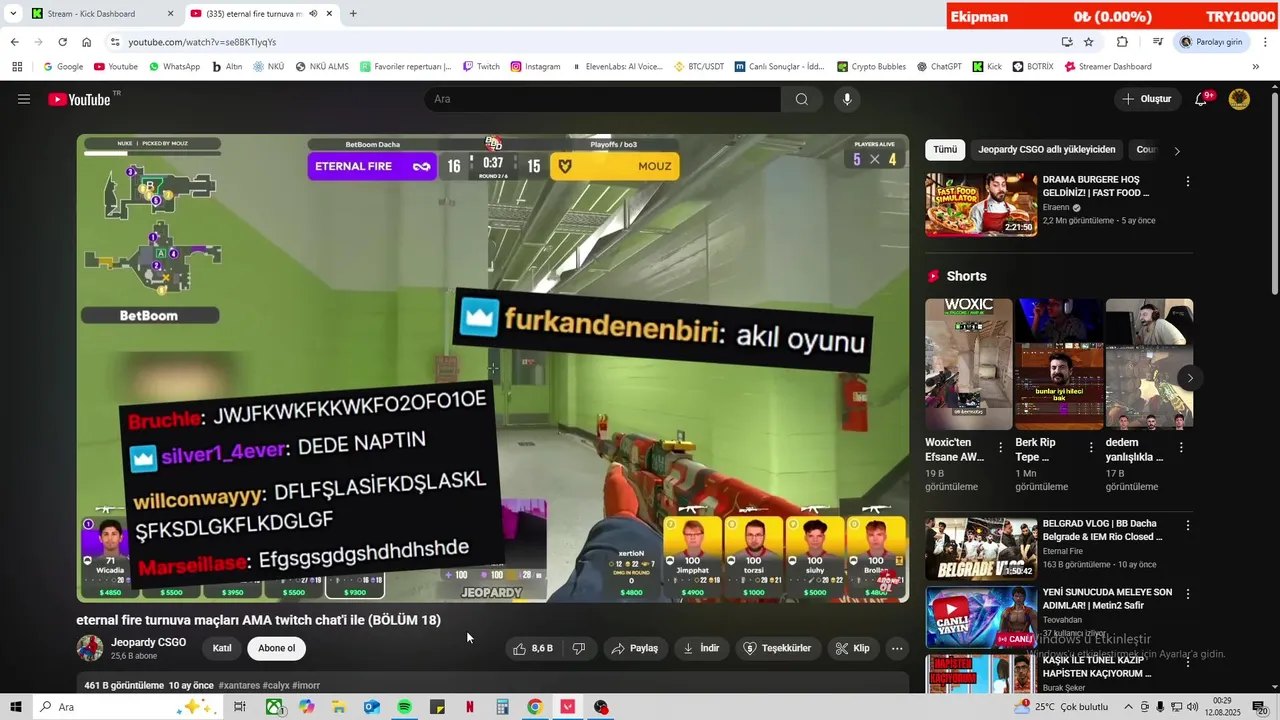Select Jeopardy CSGO adlı yükleyiciden chip
This screenshot has width=1280, height=720.
pos(1047,150)
